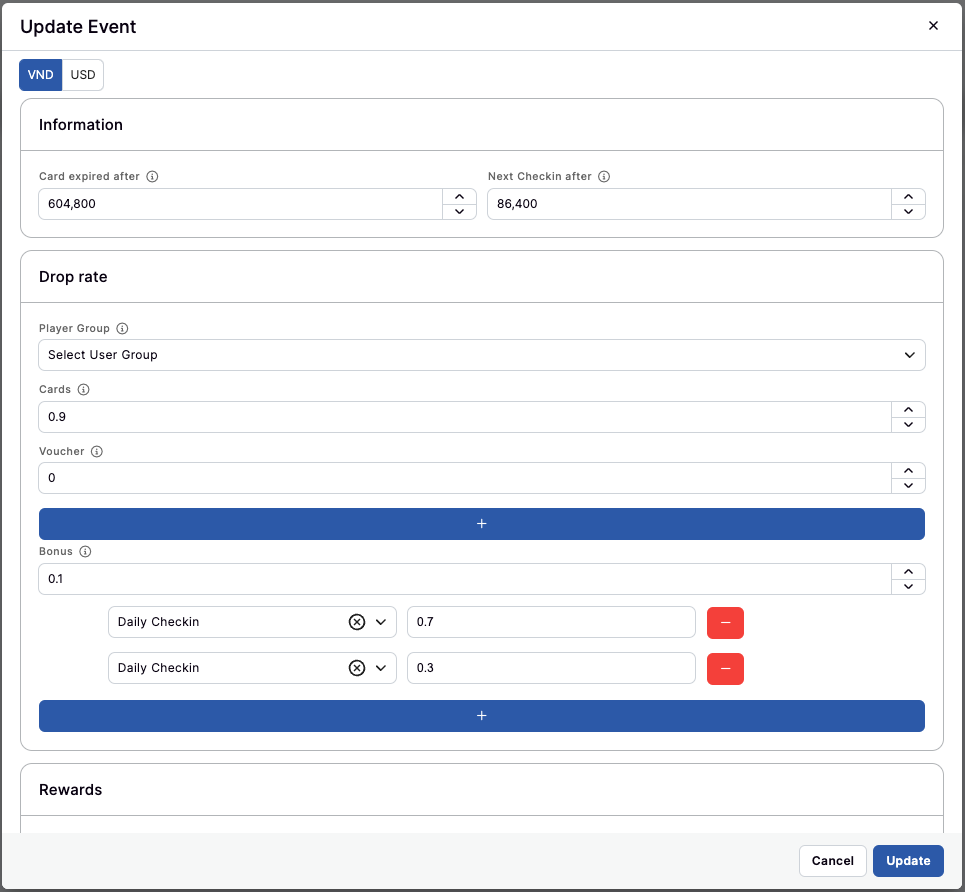Decrease the Next Checkin after value
The image size is (965, 892).
coord(908,212)
